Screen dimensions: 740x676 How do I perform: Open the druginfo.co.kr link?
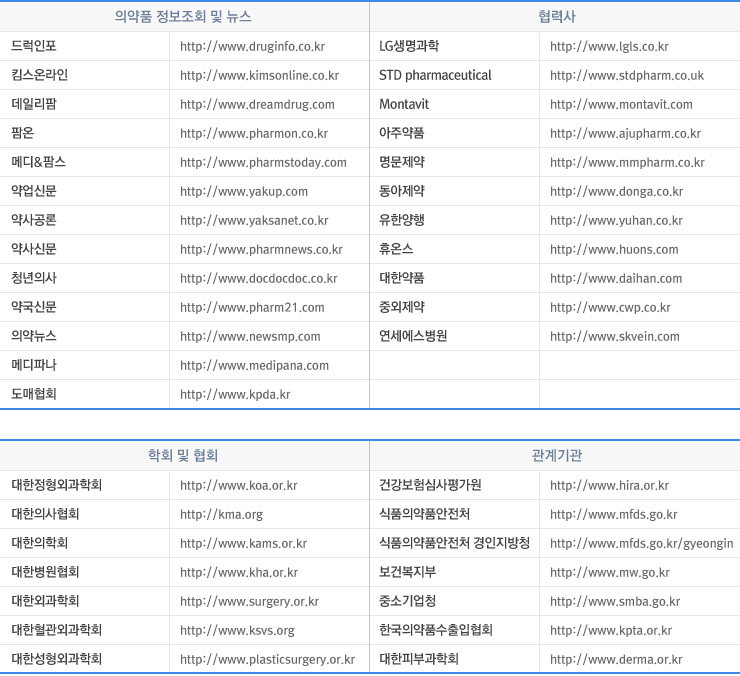tap(252, 47)
